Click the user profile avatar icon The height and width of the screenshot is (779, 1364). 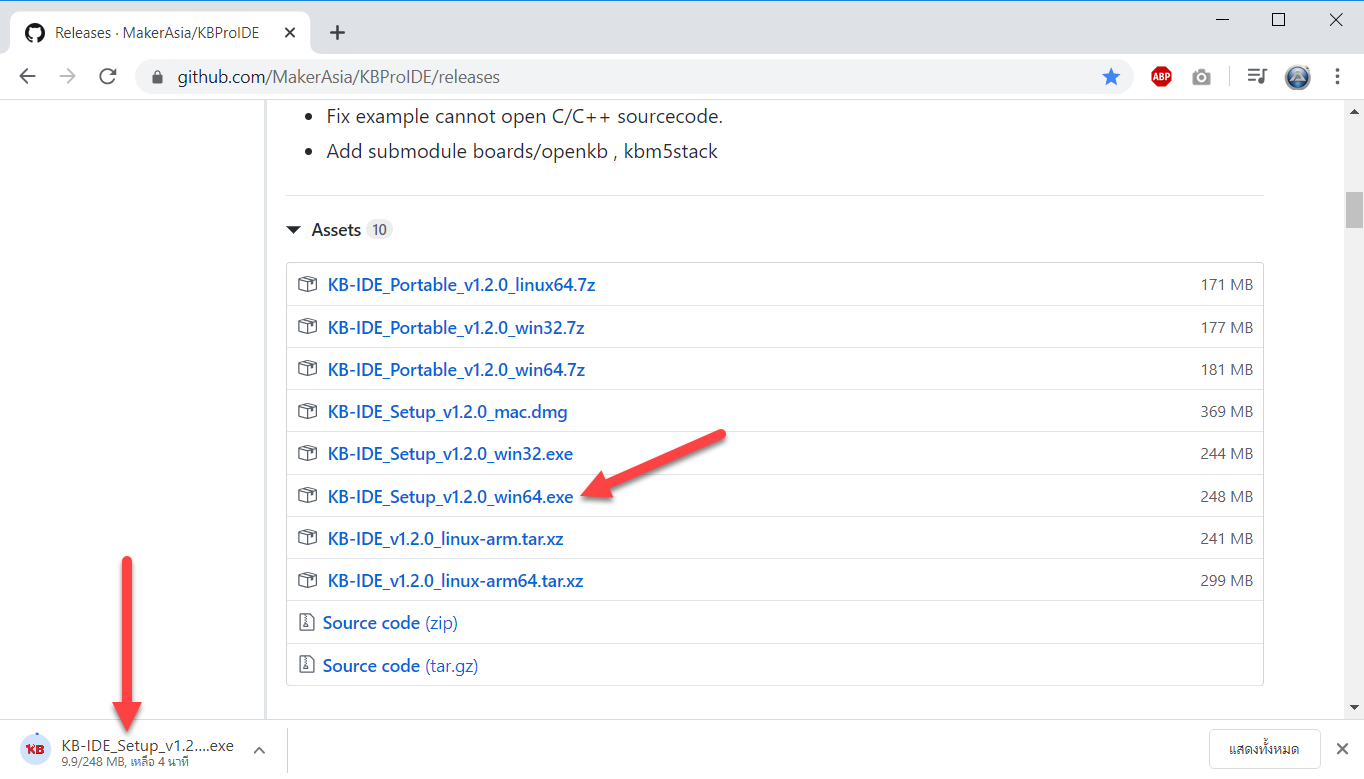point(1298,77)
